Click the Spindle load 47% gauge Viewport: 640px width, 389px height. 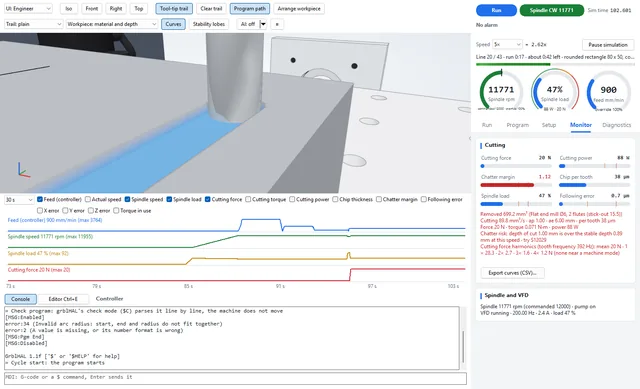[x=555, y=91]
